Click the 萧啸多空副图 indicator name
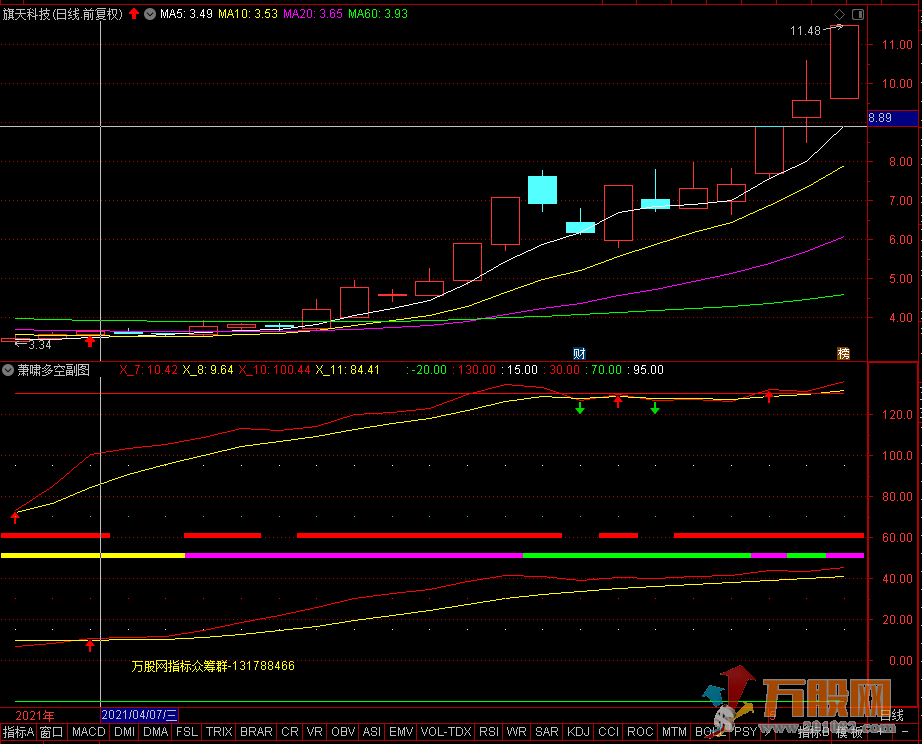Viewport: 922px width, 744px height. pos(54,370)
